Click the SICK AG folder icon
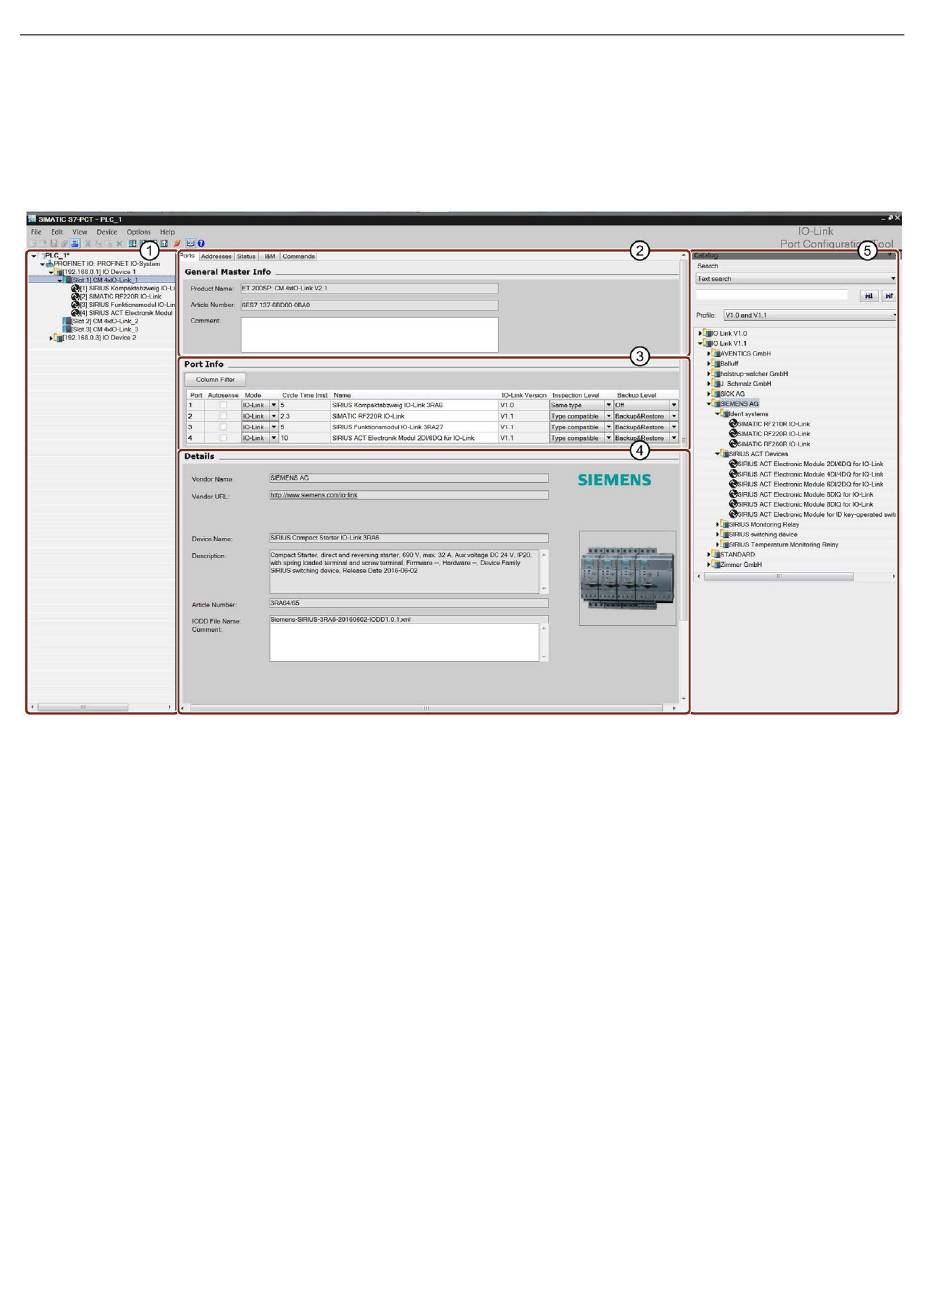This screenshot has height=1301, width=950. [x=716, y=394]
